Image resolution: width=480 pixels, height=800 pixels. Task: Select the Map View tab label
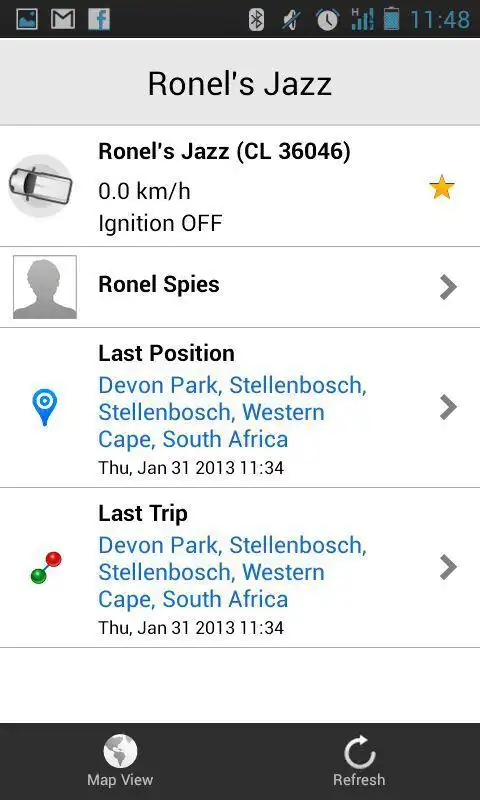tap(120, 780)
